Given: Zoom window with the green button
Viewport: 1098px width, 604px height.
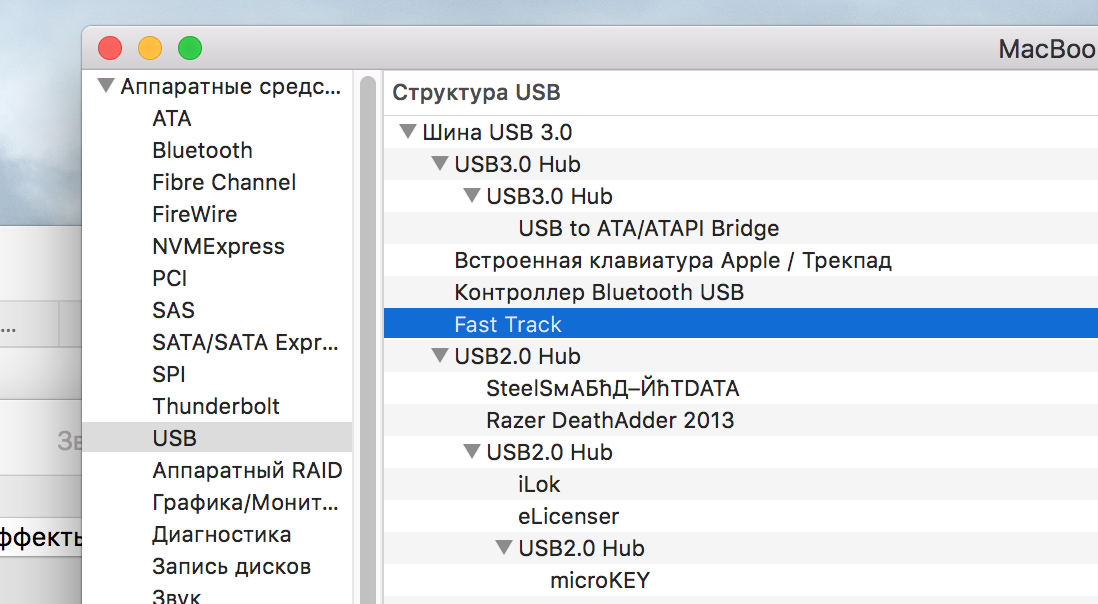Looking at the screenshot, I should 190,48.
